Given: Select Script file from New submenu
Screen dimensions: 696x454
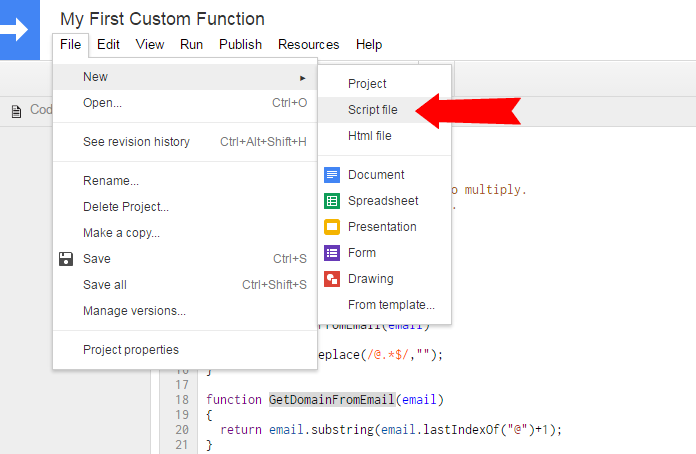Looking at the screenshot, I should [x=372, y=110].
